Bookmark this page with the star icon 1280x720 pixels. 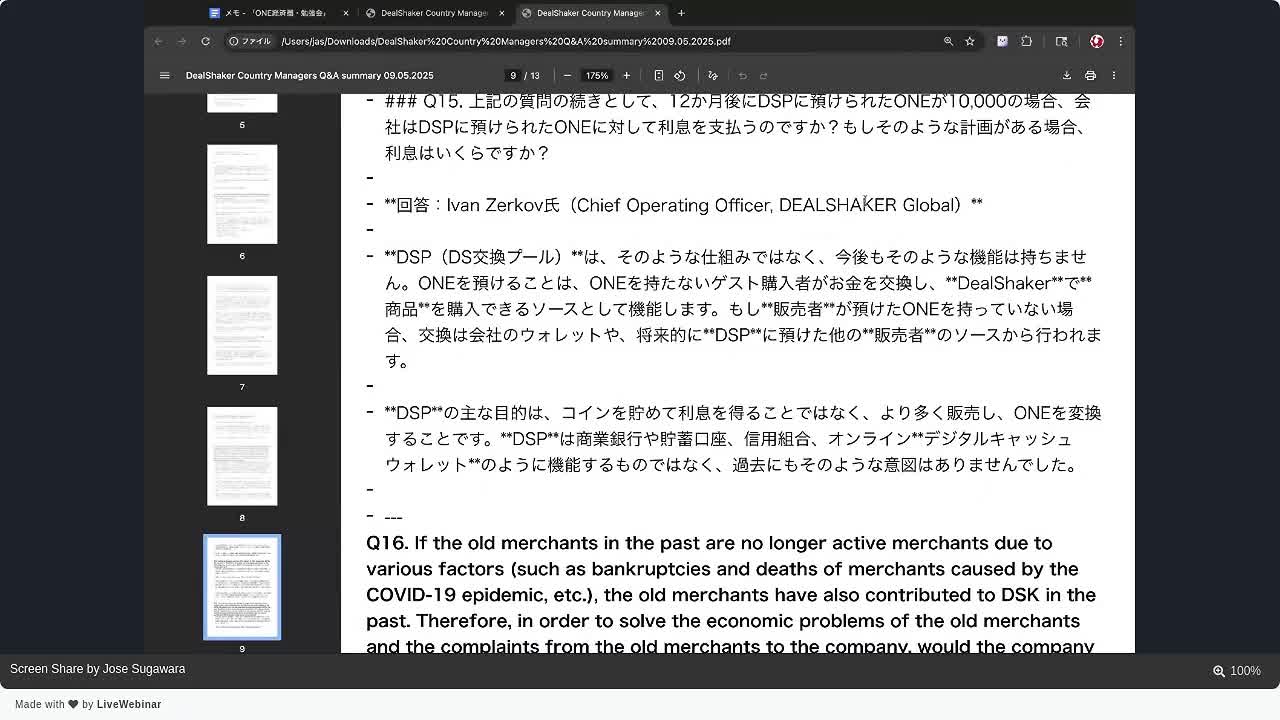point(969,41)
